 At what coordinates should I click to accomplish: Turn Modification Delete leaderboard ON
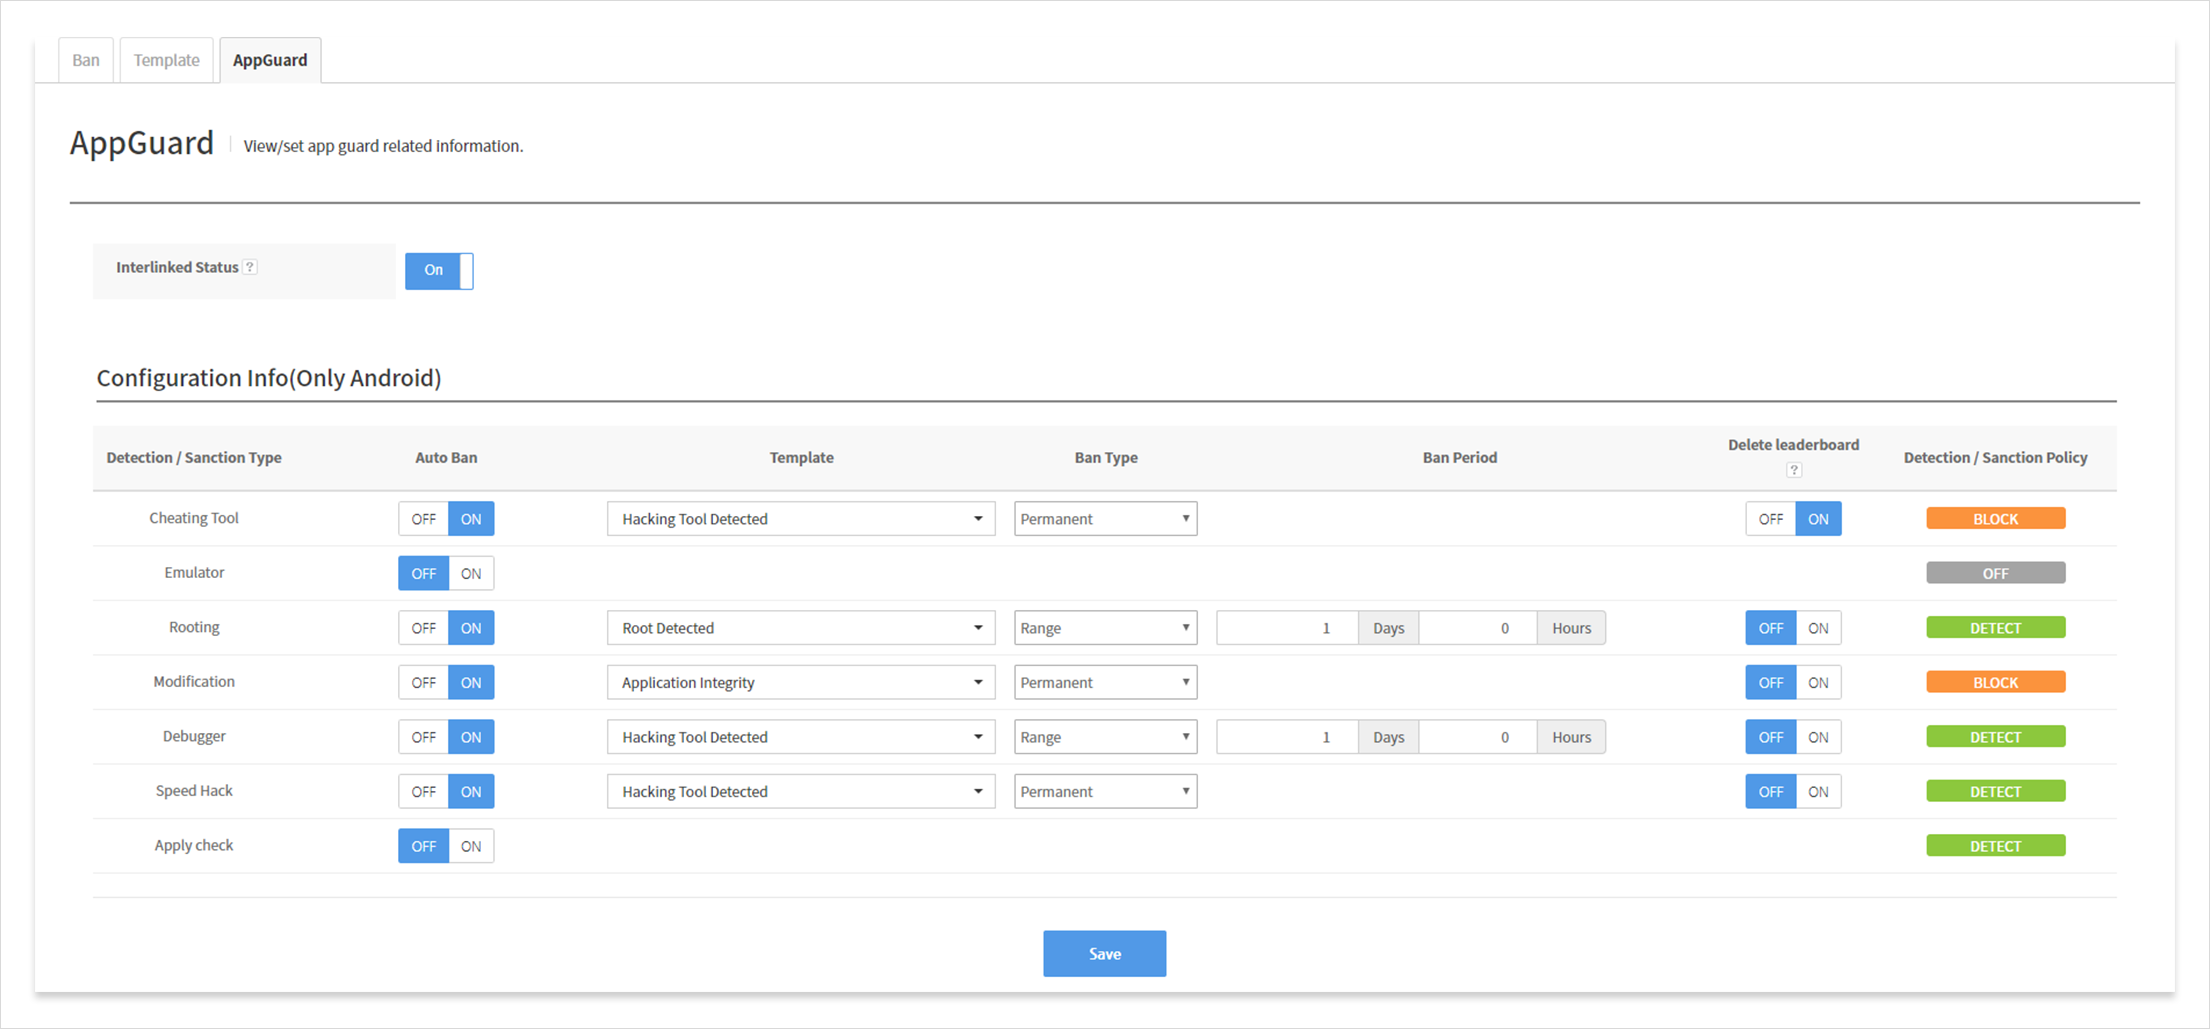1818,683
